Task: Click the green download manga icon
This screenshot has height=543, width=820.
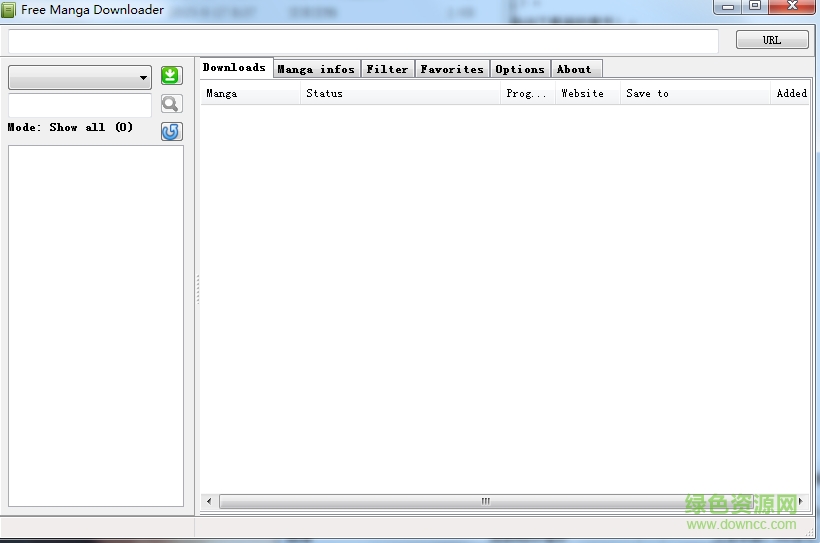Action: tap(171, 76)
